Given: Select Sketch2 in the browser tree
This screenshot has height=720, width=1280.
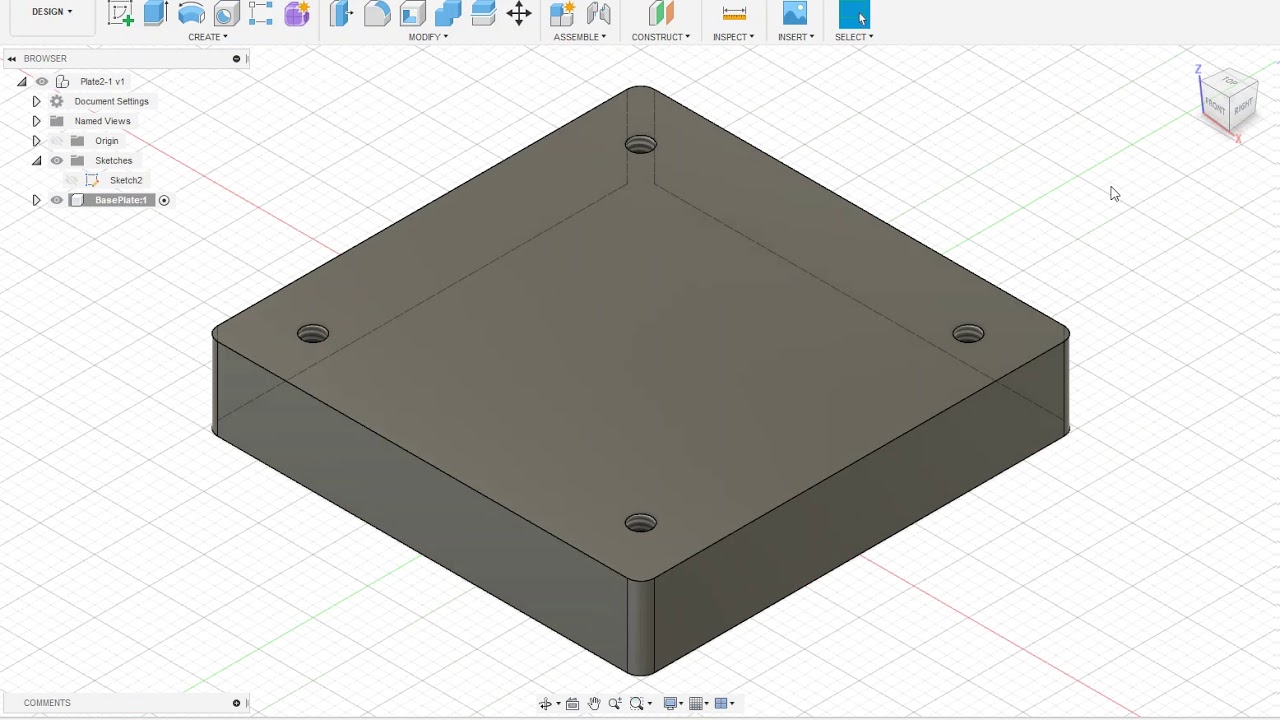Looking at the screenshot, I should click(x=126, y=181).
